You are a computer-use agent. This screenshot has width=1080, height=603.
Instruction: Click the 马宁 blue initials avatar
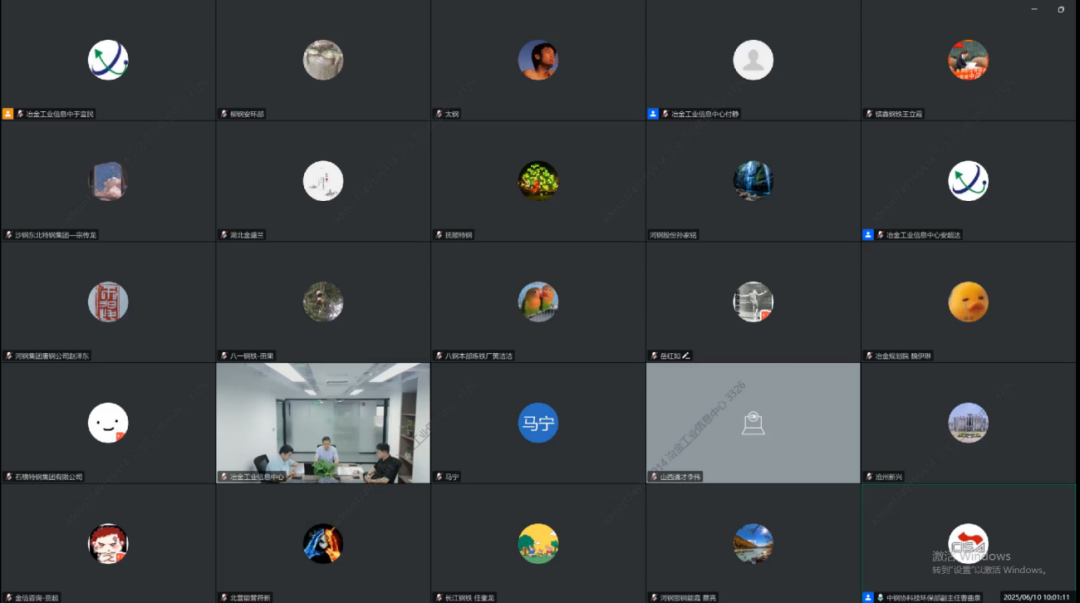click(x=538, y=423)
